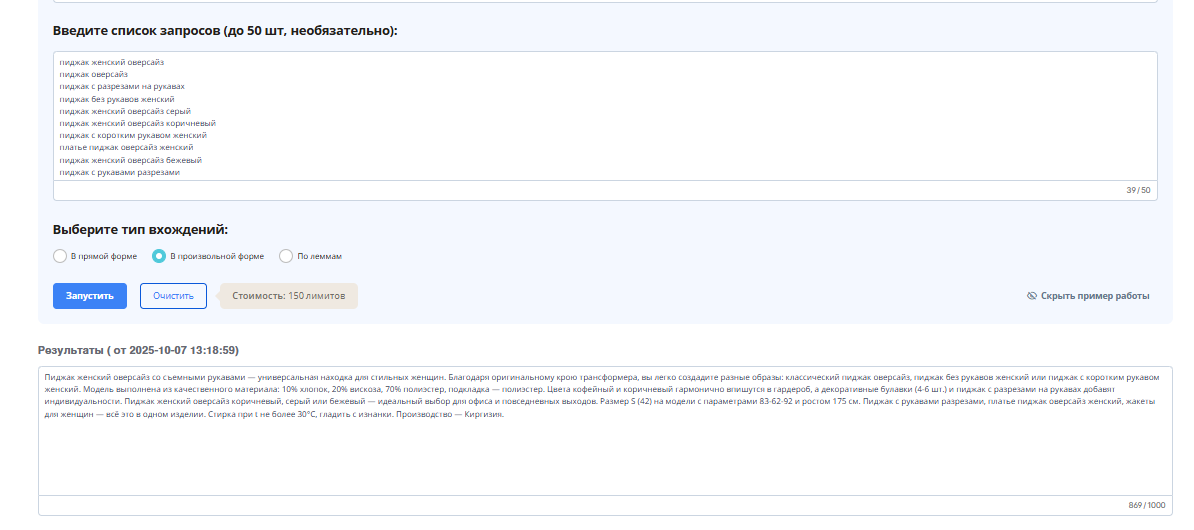1194x530 pixels.
Task: Click the first query line пиджак женский оверсайз
Action: click(111, 62)
